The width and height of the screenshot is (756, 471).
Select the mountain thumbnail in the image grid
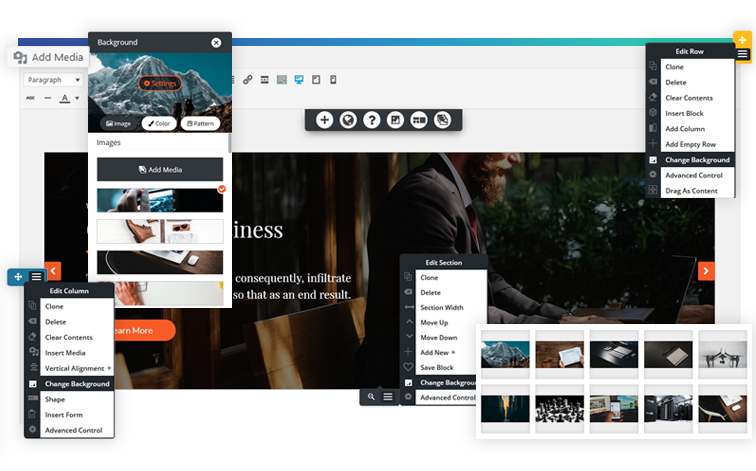click(505, 355)
